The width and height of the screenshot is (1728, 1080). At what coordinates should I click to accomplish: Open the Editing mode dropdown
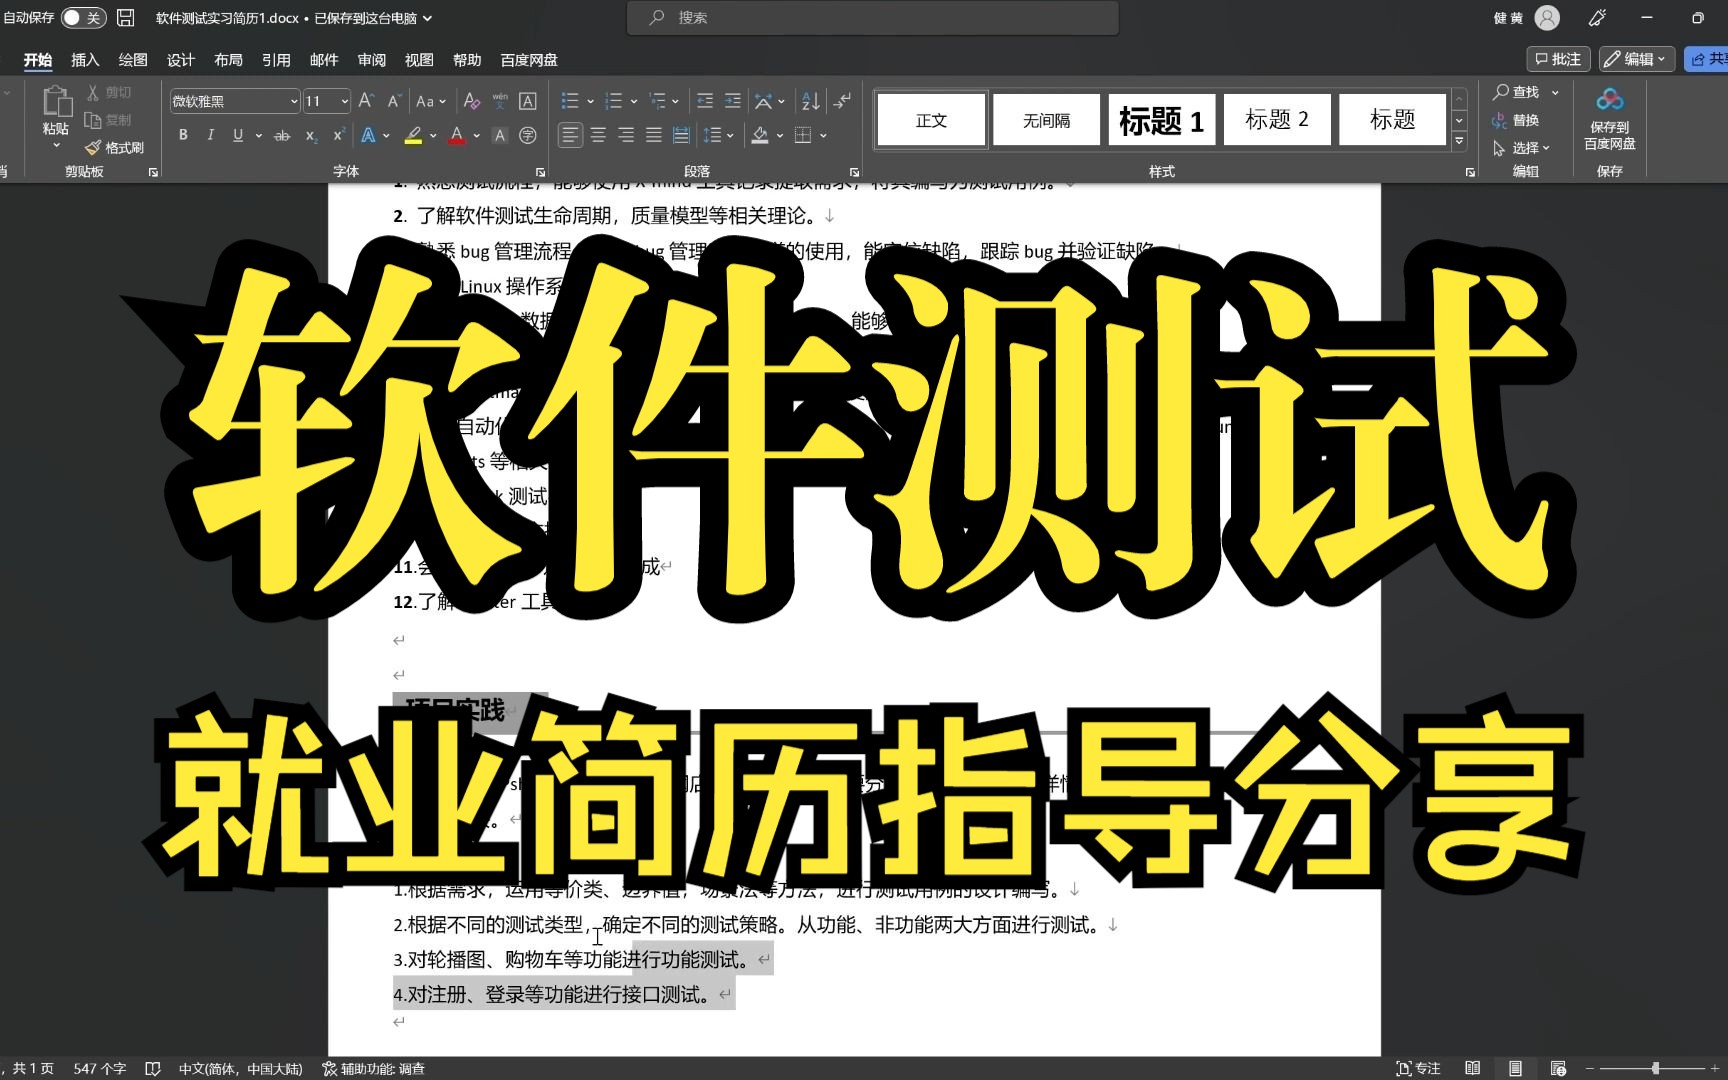coord(1636,59)
